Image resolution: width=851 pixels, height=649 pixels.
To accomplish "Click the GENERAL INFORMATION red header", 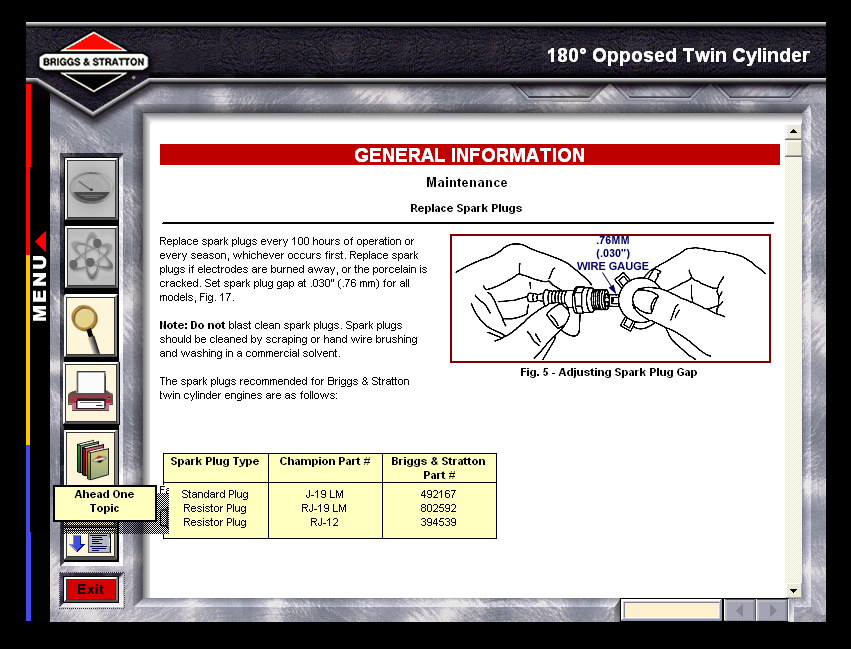I will click(x=469, y=155).
